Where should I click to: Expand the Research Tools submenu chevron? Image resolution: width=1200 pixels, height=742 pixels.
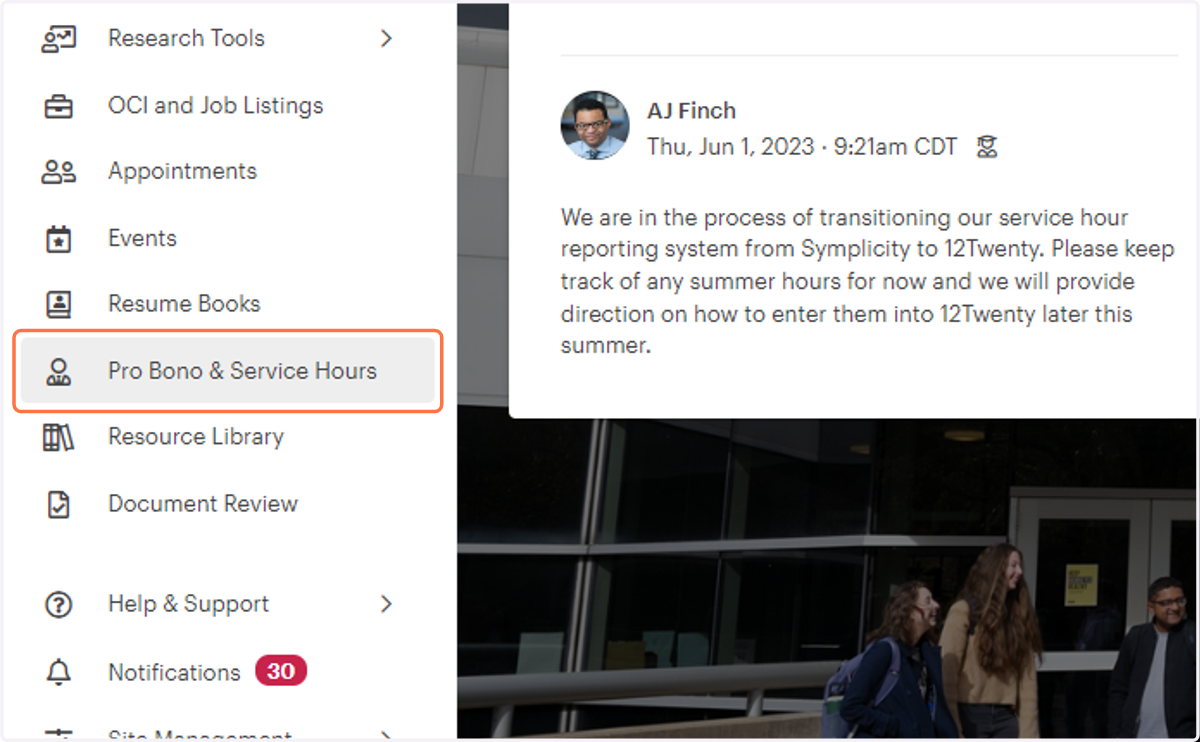pos(387,39)
